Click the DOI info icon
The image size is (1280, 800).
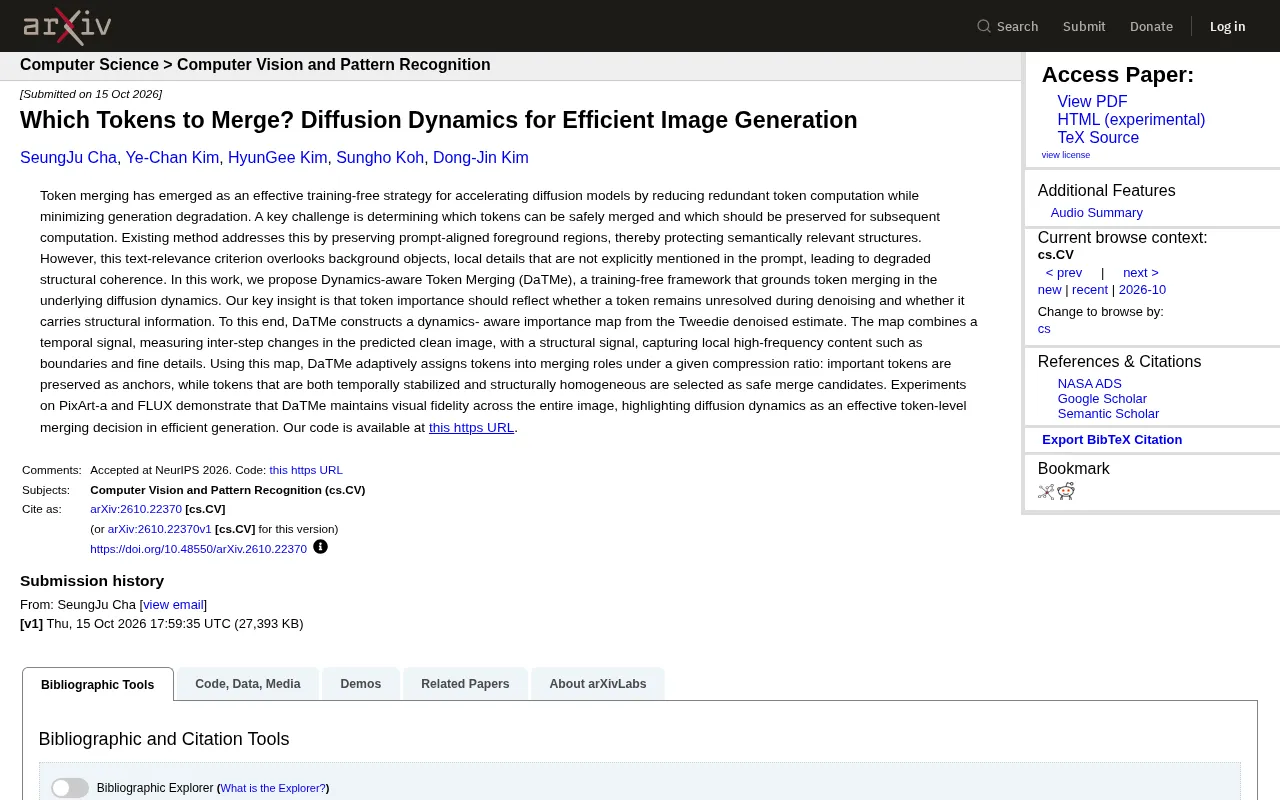(320, 547)
